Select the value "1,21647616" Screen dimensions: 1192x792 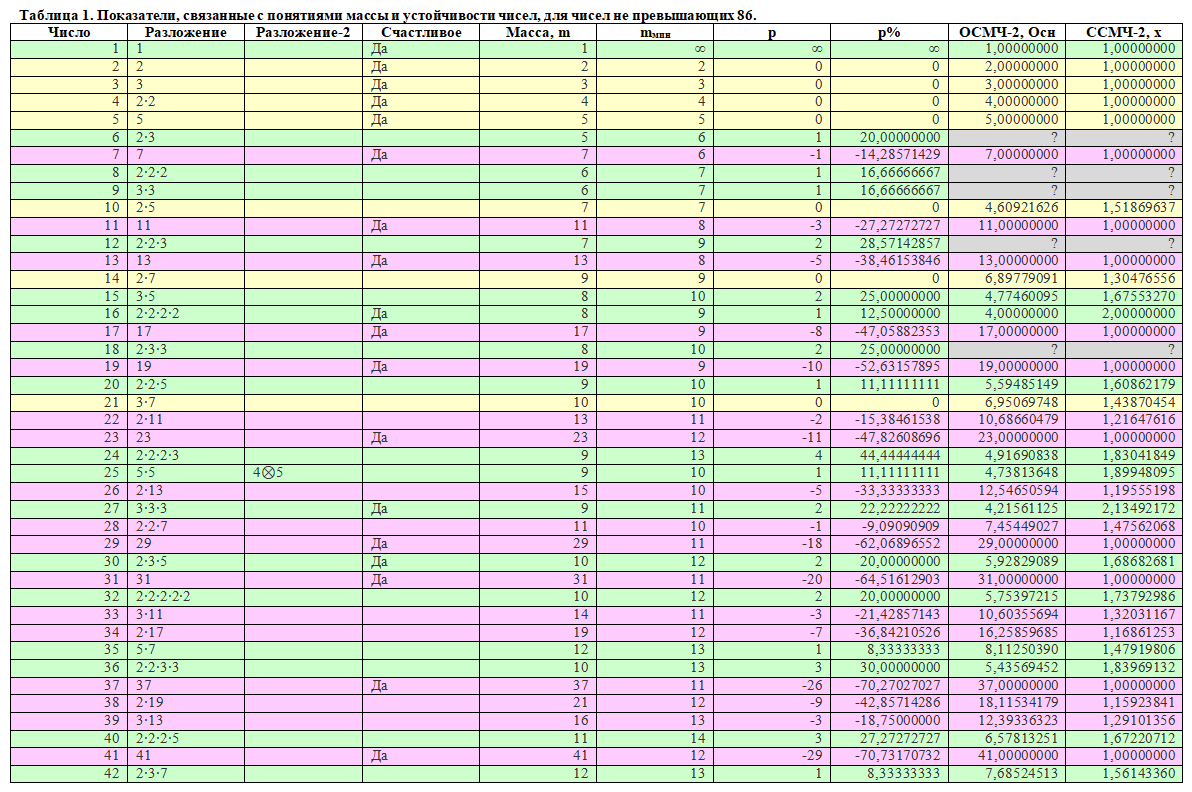pyautogui.click(x=1139, y=420)
